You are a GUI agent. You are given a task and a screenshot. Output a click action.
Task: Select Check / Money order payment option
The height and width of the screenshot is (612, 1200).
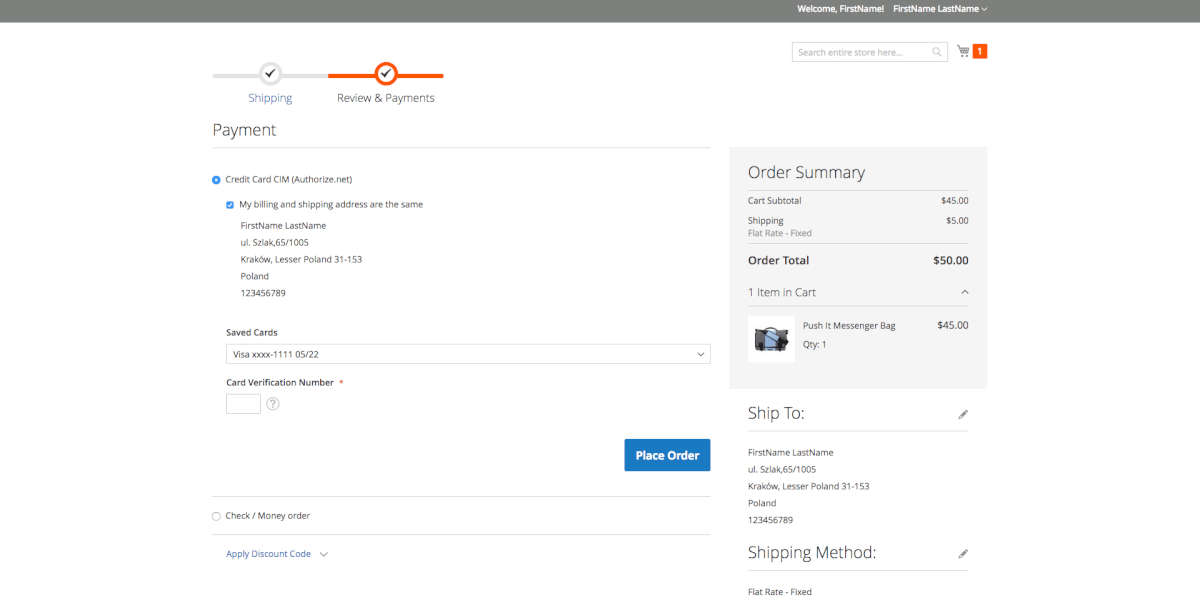click(x=216, y=517)
